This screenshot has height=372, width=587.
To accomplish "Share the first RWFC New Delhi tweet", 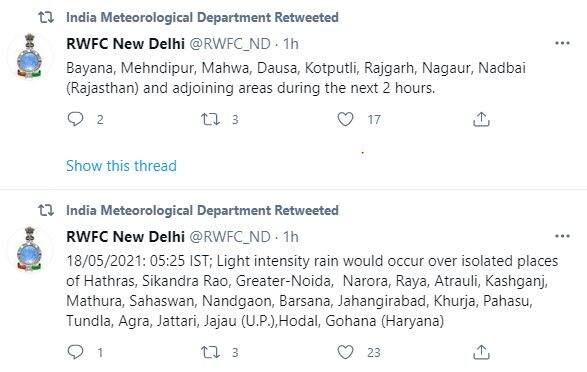I will point(481,119).
